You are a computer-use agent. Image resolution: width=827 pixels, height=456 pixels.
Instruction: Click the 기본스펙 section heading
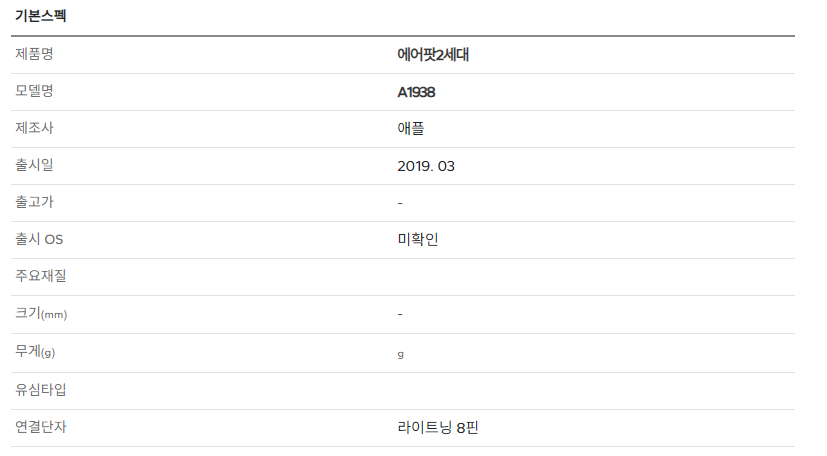41,16
